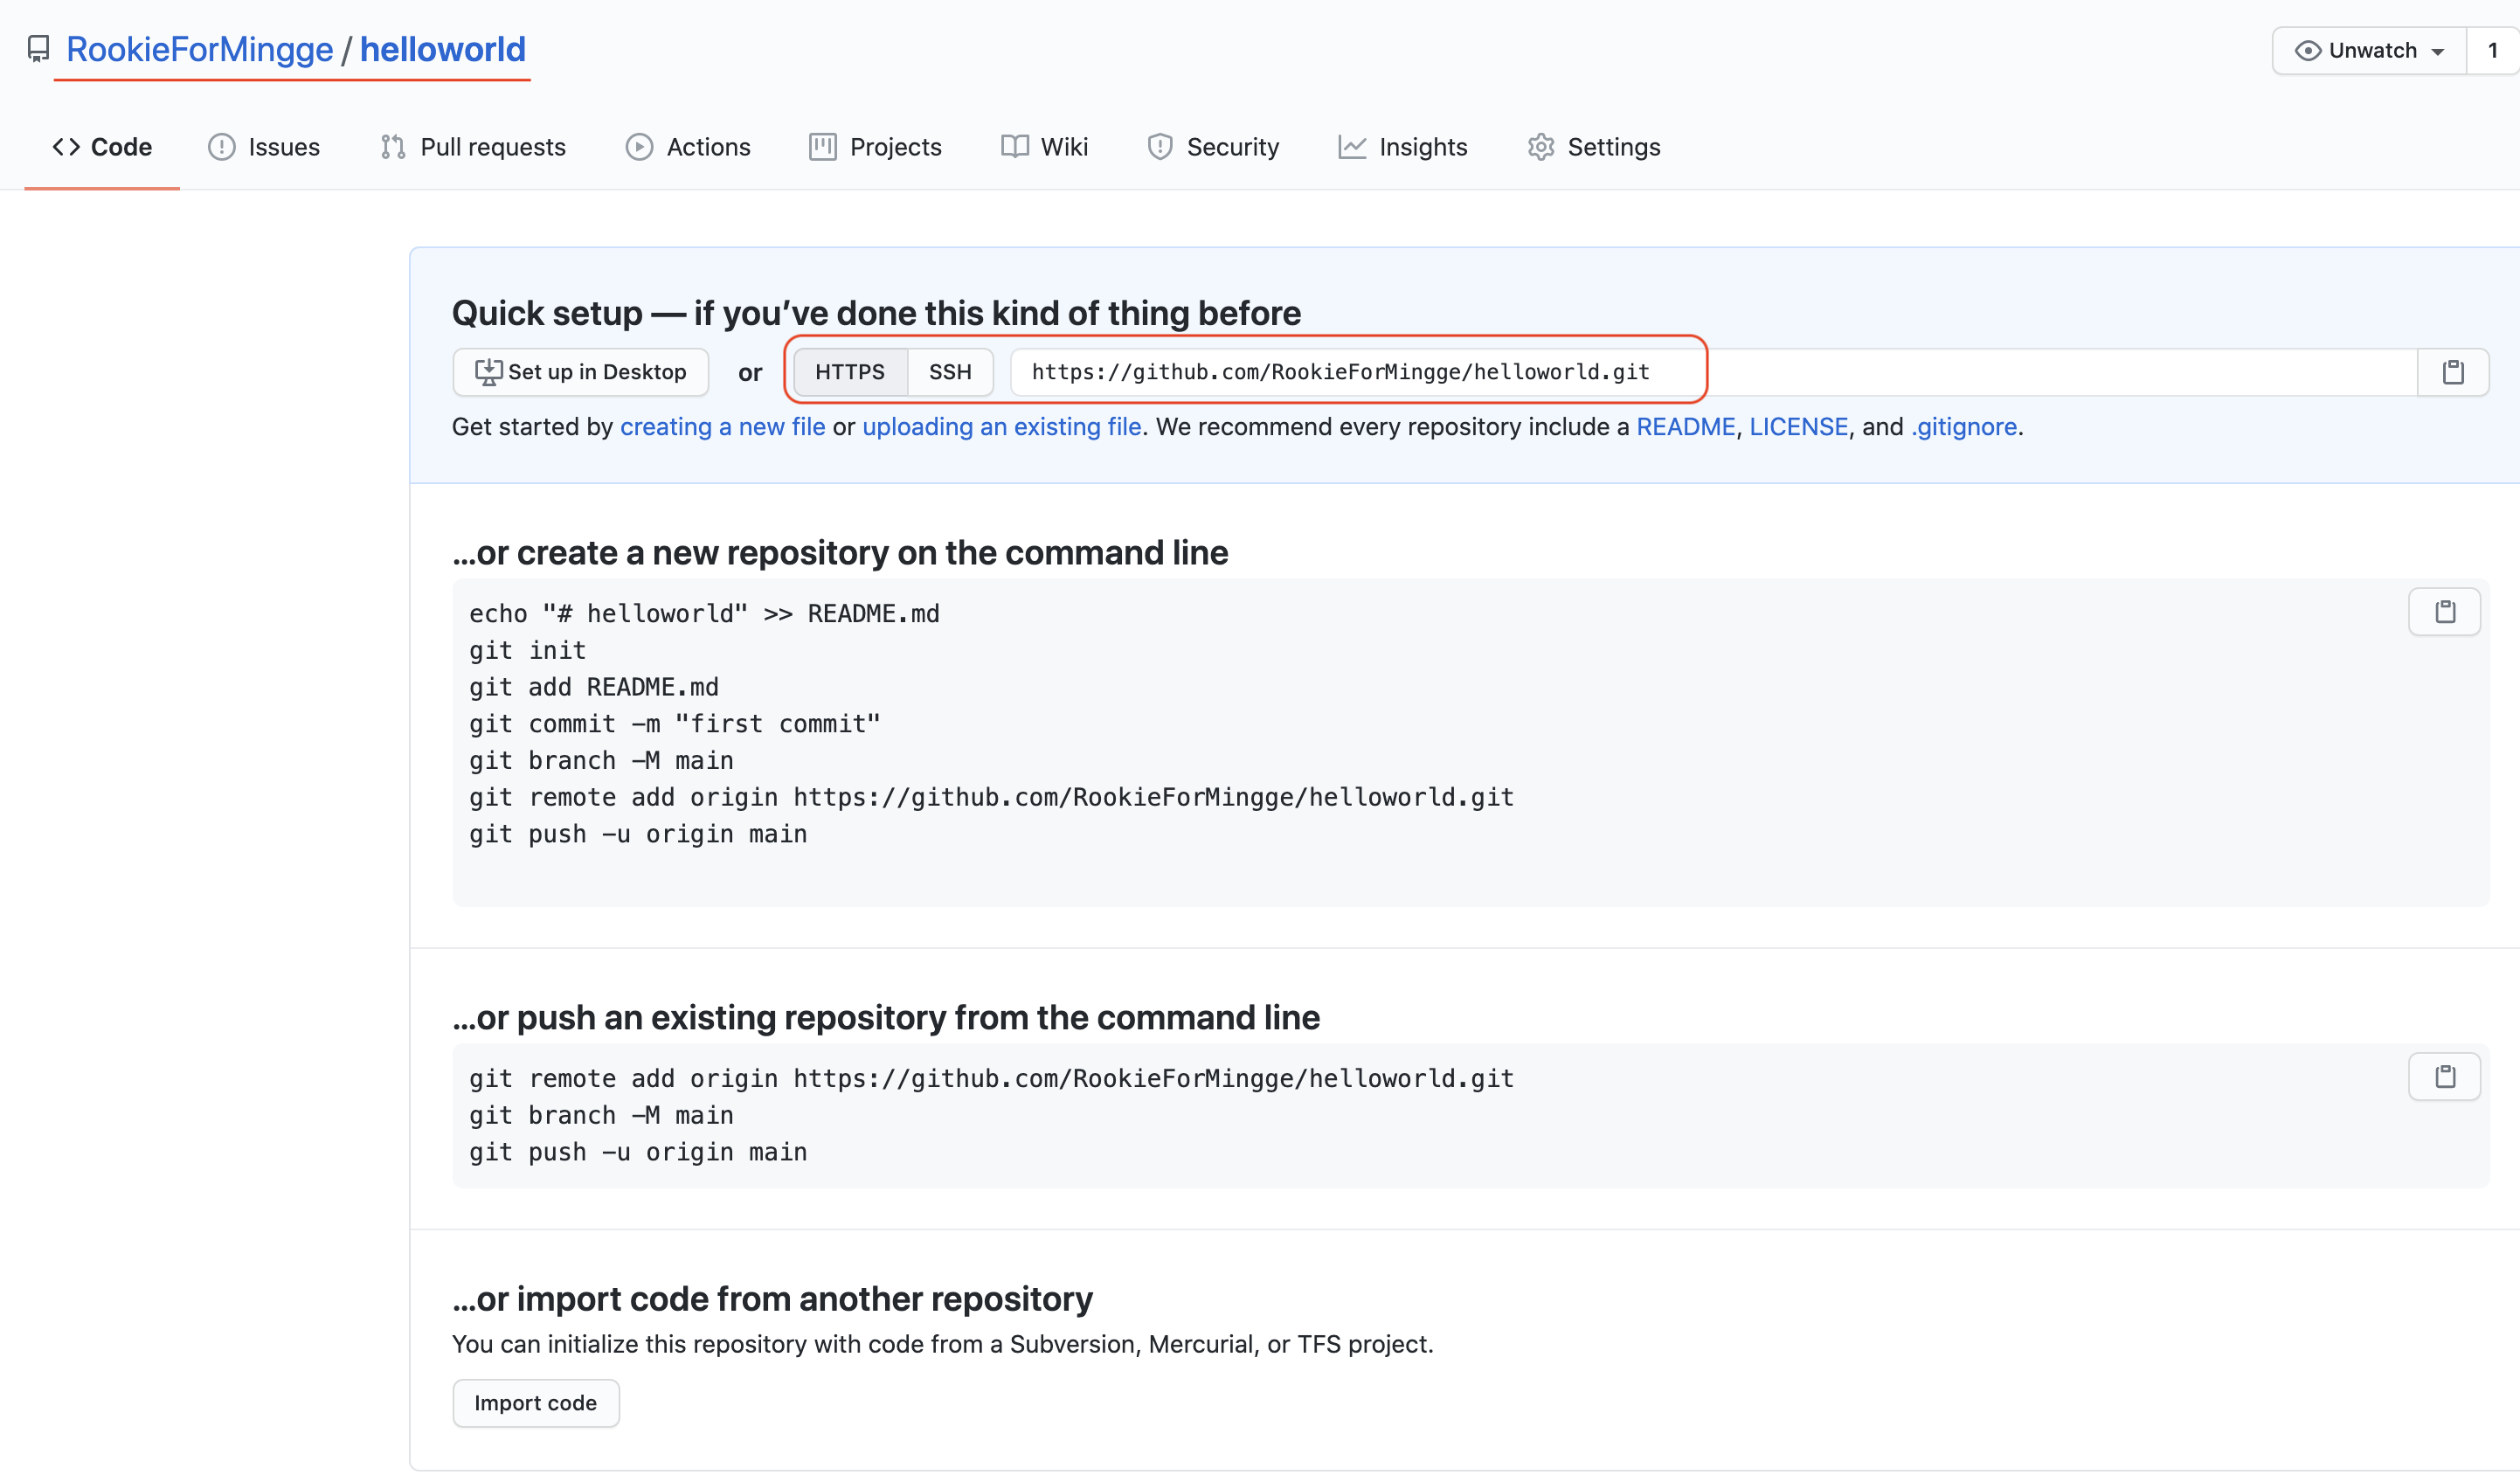Click the Import code button
2520x1482 pixels.
pyautogui.click(x=536, y=1403)
